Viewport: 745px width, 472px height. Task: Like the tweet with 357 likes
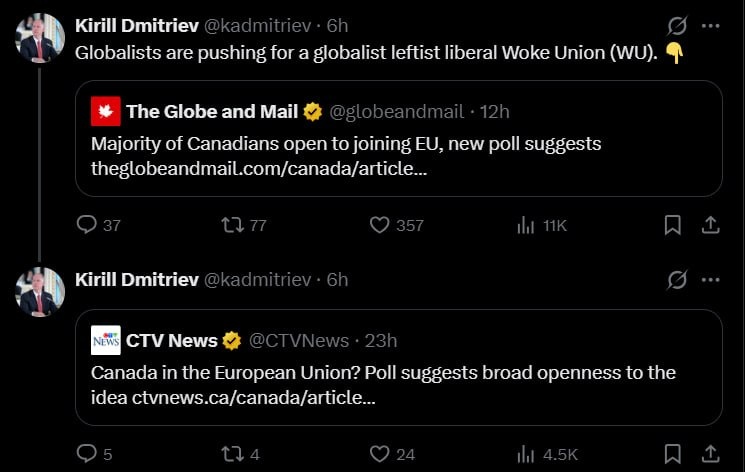(x=379, y=225)
